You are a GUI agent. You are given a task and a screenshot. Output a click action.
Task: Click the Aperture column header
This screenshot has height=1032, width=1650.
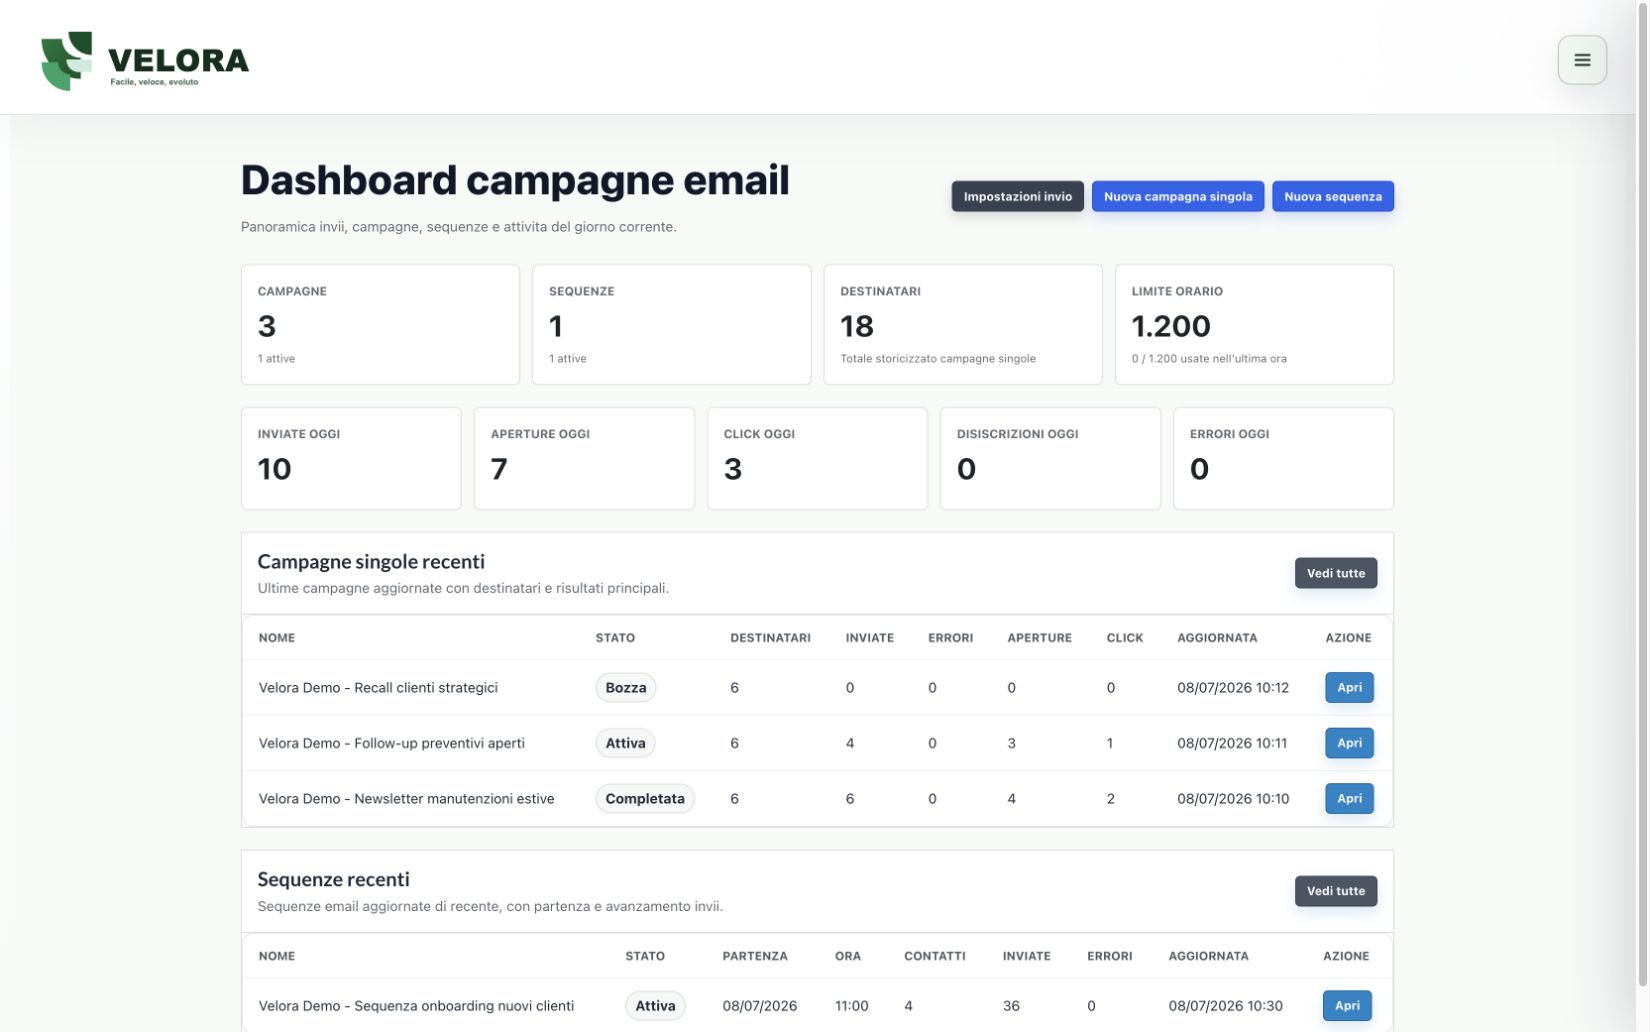[1039, 637]
